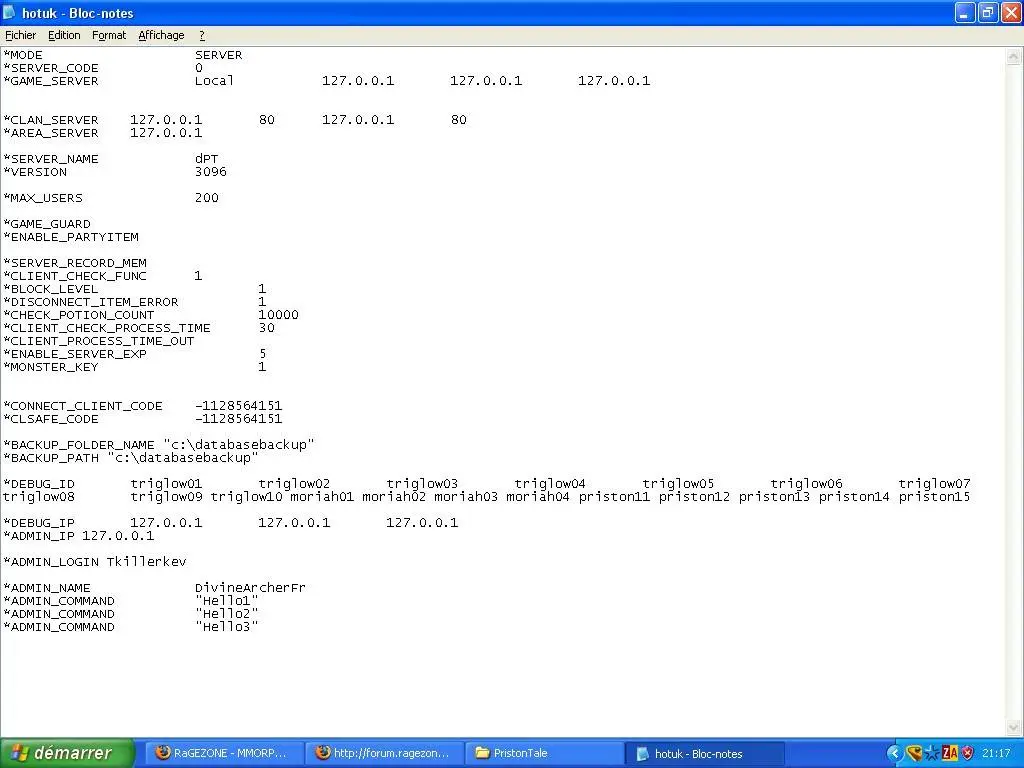Image resolution: width=1024 pixels, height=768 pixels.
Task: Click the potion count value 10000
Action: (278, 315)
